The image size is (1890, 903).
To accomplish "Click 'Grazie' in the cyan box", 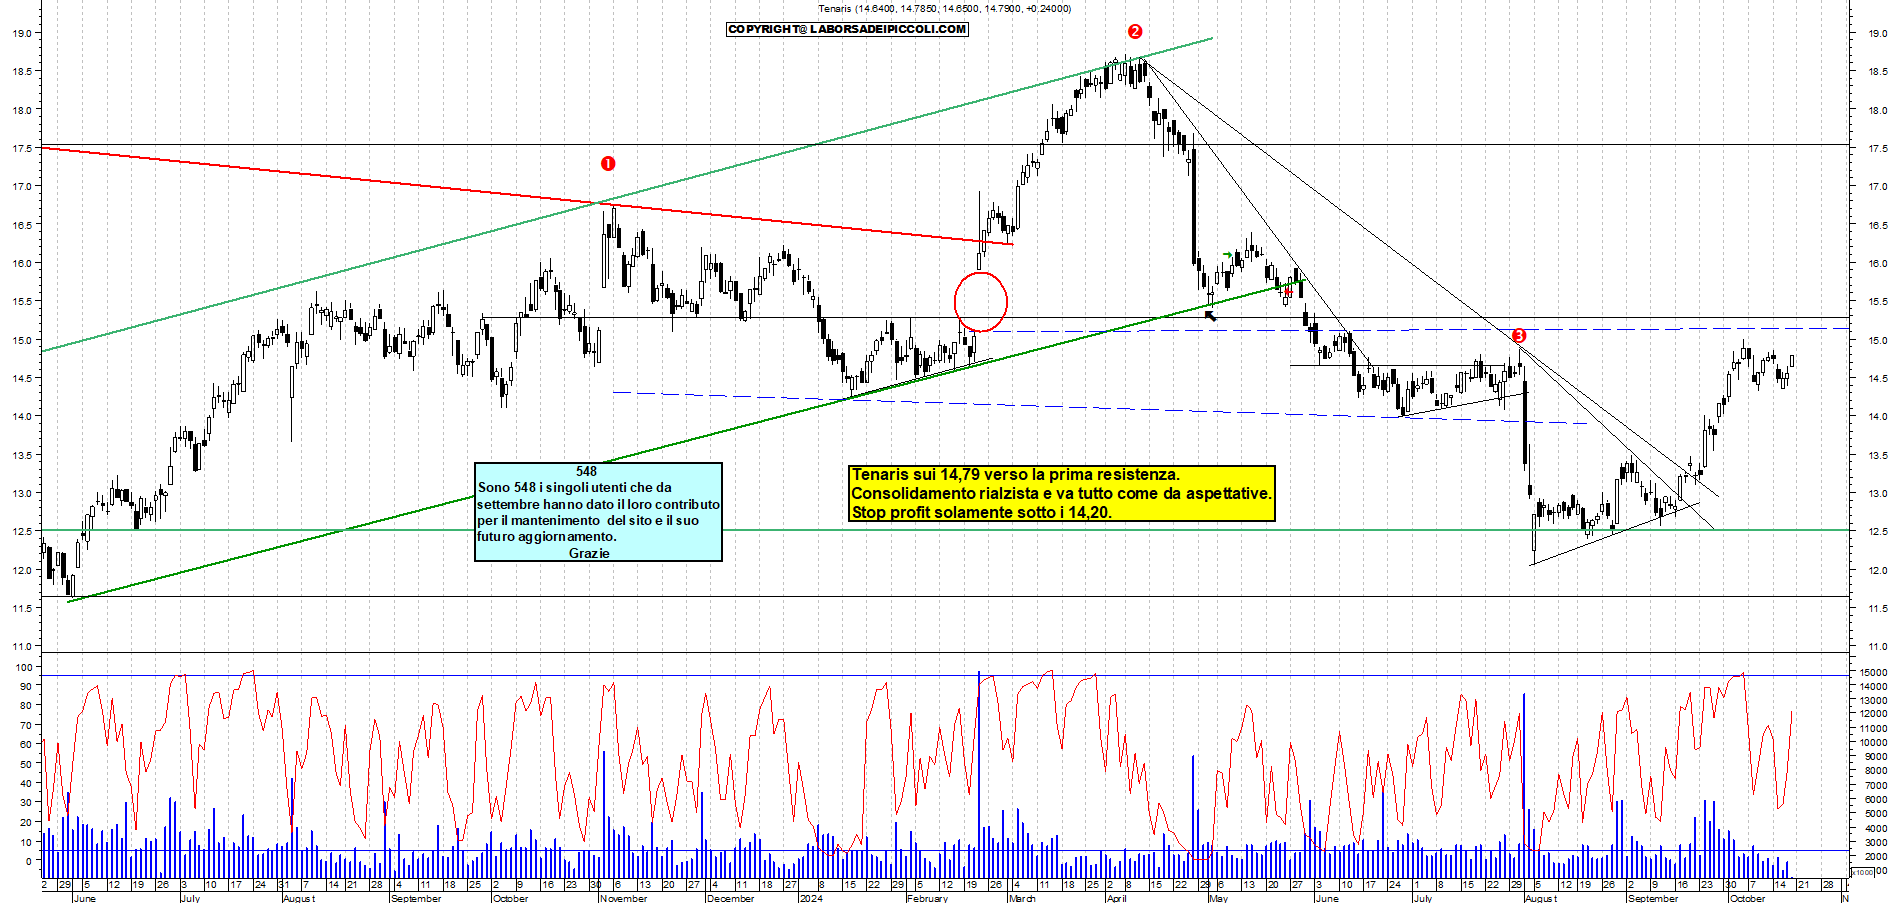I will pos(589,553).
